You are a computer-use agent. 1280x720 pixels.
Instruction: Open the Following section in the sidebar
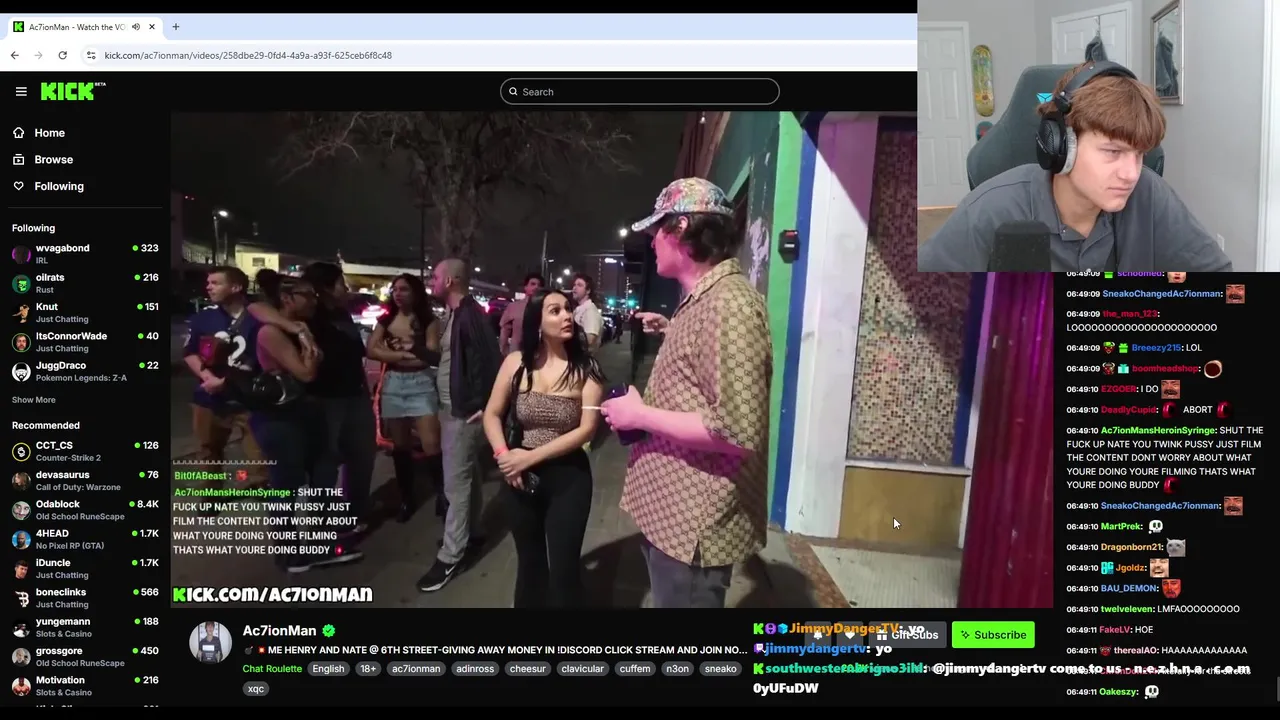click(x=59, y=186)
